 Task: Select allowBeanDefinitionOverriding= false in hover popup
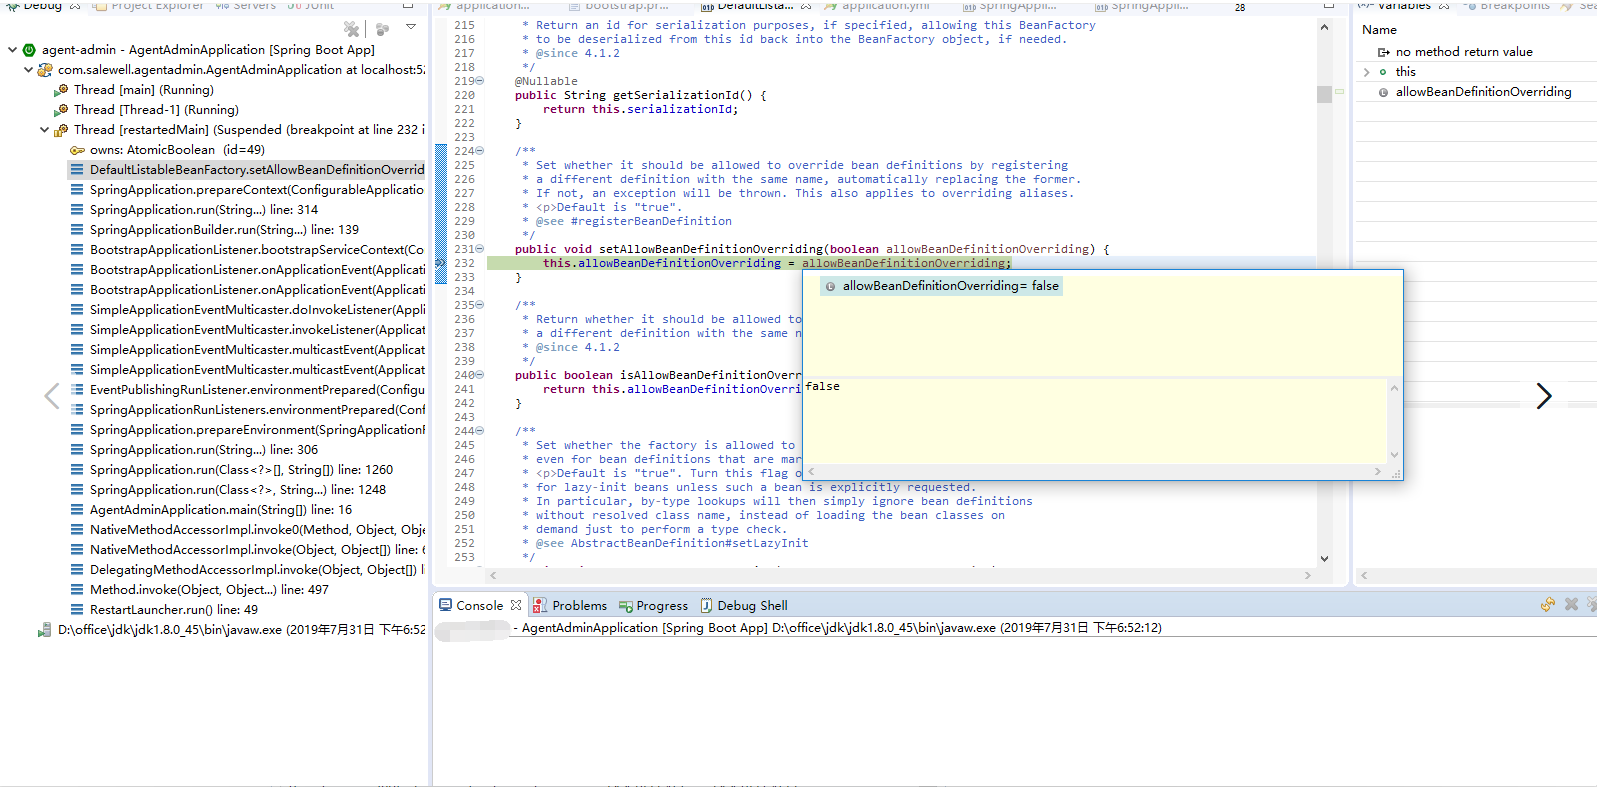[x=942, y=286]
